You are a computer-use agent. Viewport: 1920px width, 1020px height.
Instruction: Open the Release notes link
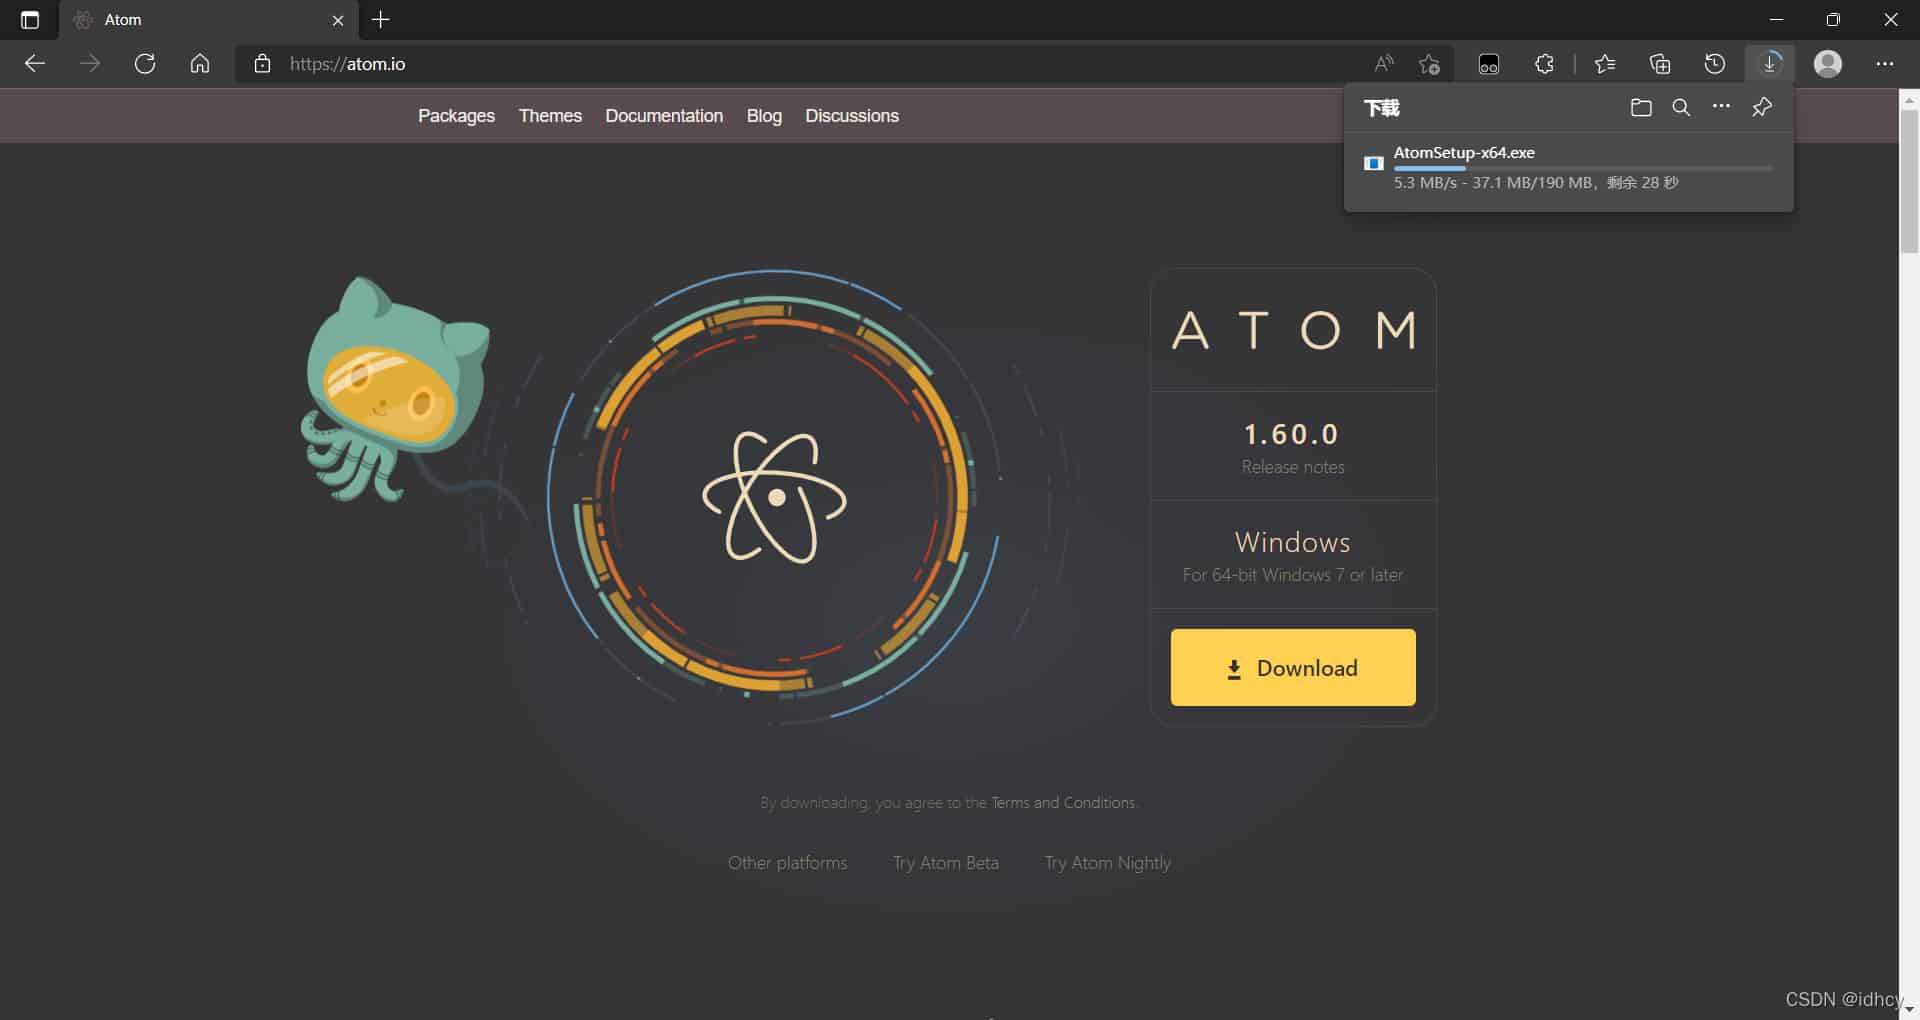tap(1292, 466)
